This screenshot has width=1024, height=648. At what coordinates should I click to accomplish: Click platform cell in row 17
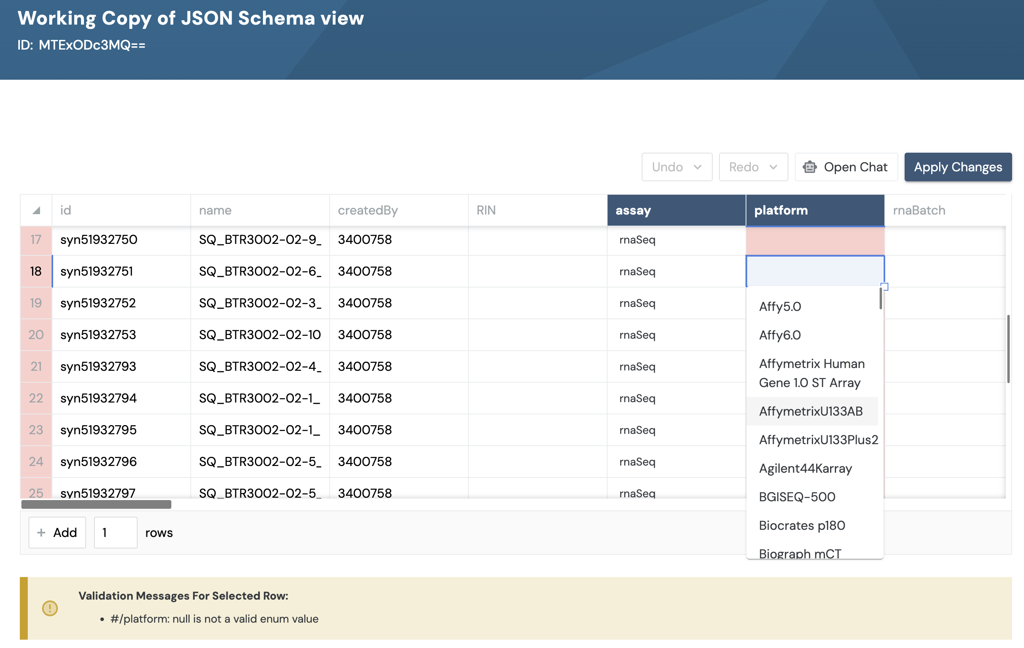click(814, 240)
